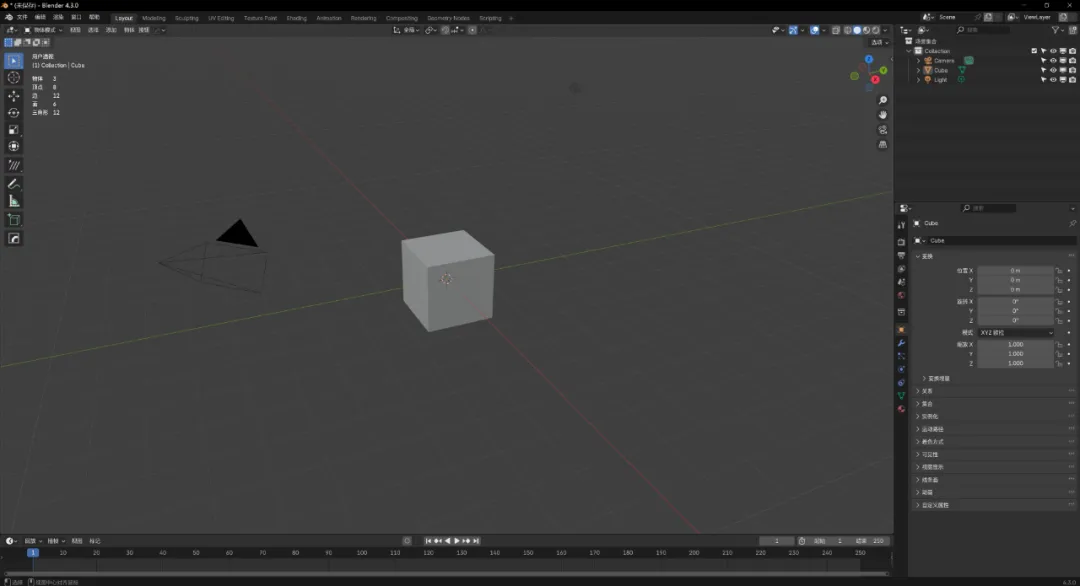Expand the Camera item in outliner
This screenshot has height=586, width=1080.
[x=918, y=61]
